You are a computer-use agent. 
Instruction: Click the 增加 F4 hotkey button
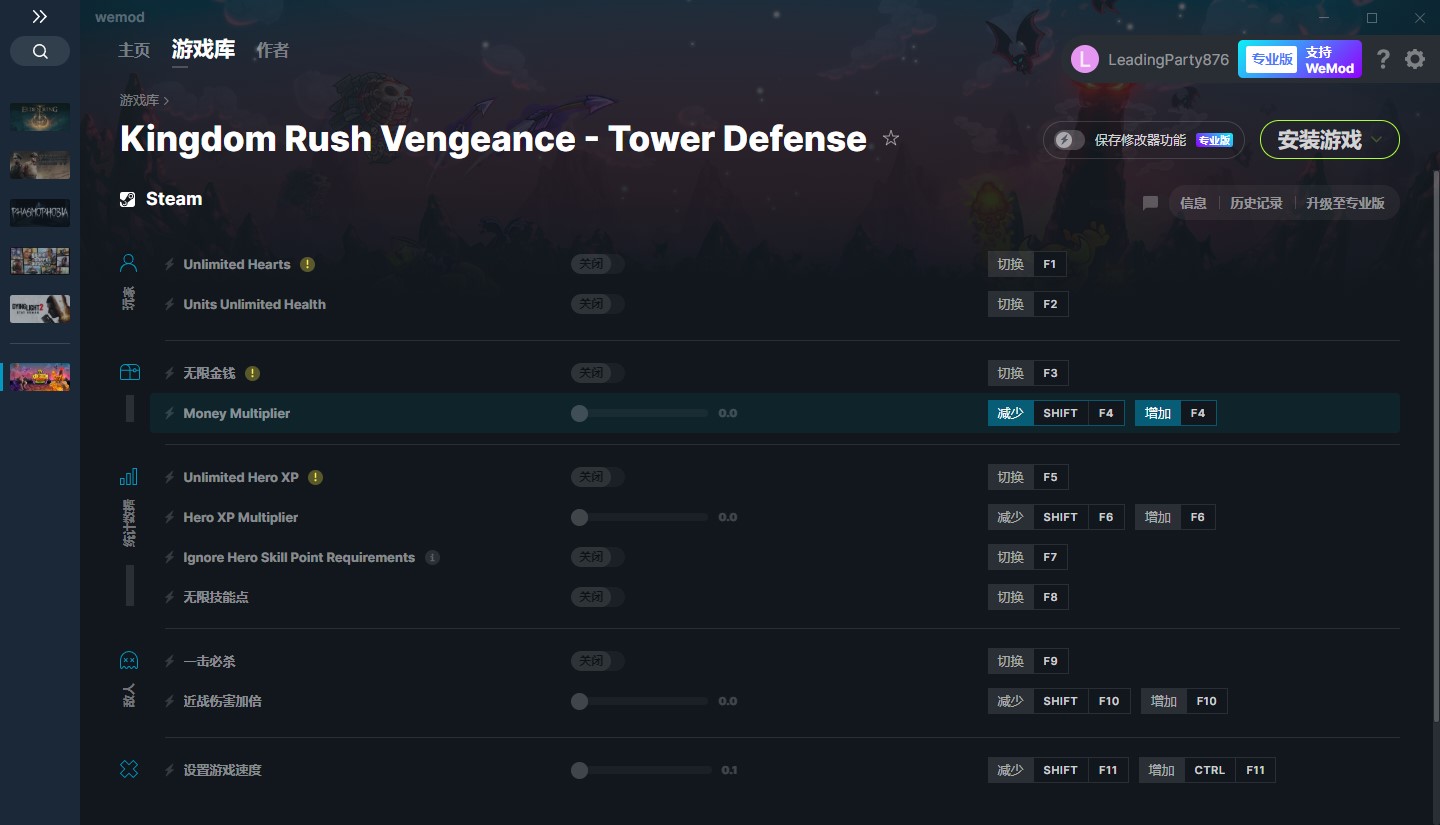[1175, 413]
